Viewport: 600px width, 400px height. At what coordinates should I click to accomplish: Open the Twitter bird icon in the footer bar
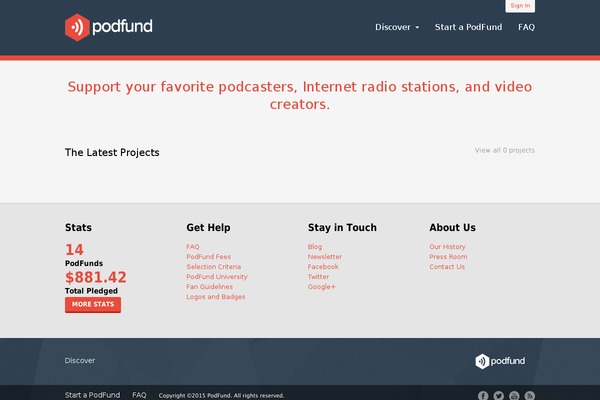(499, 395)
